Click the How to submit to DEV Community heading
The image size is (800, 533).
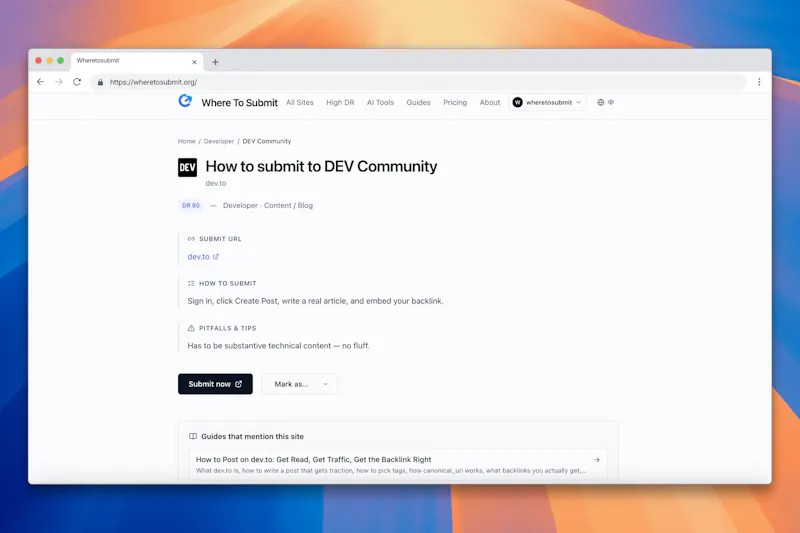pos(321,166)
